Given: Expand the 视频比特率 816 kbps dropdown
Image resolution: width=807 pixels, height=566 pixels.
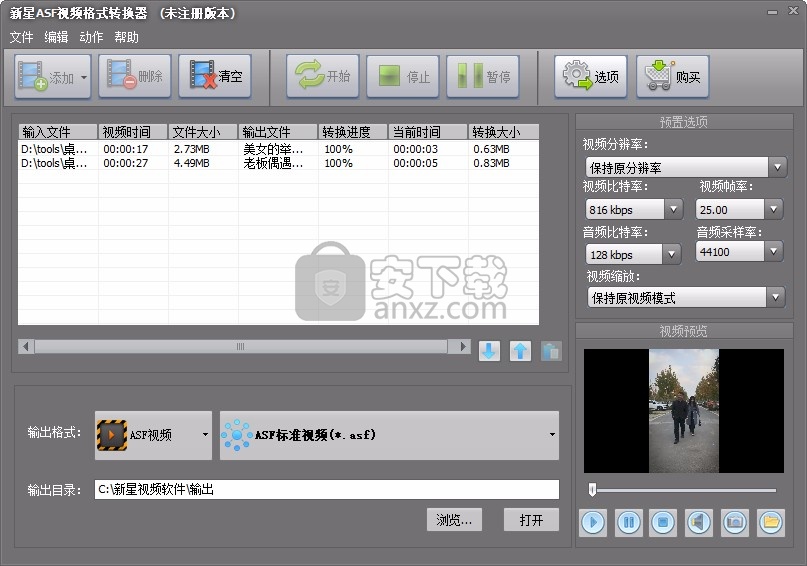Looking at the screenshot, I should (673, 209).
